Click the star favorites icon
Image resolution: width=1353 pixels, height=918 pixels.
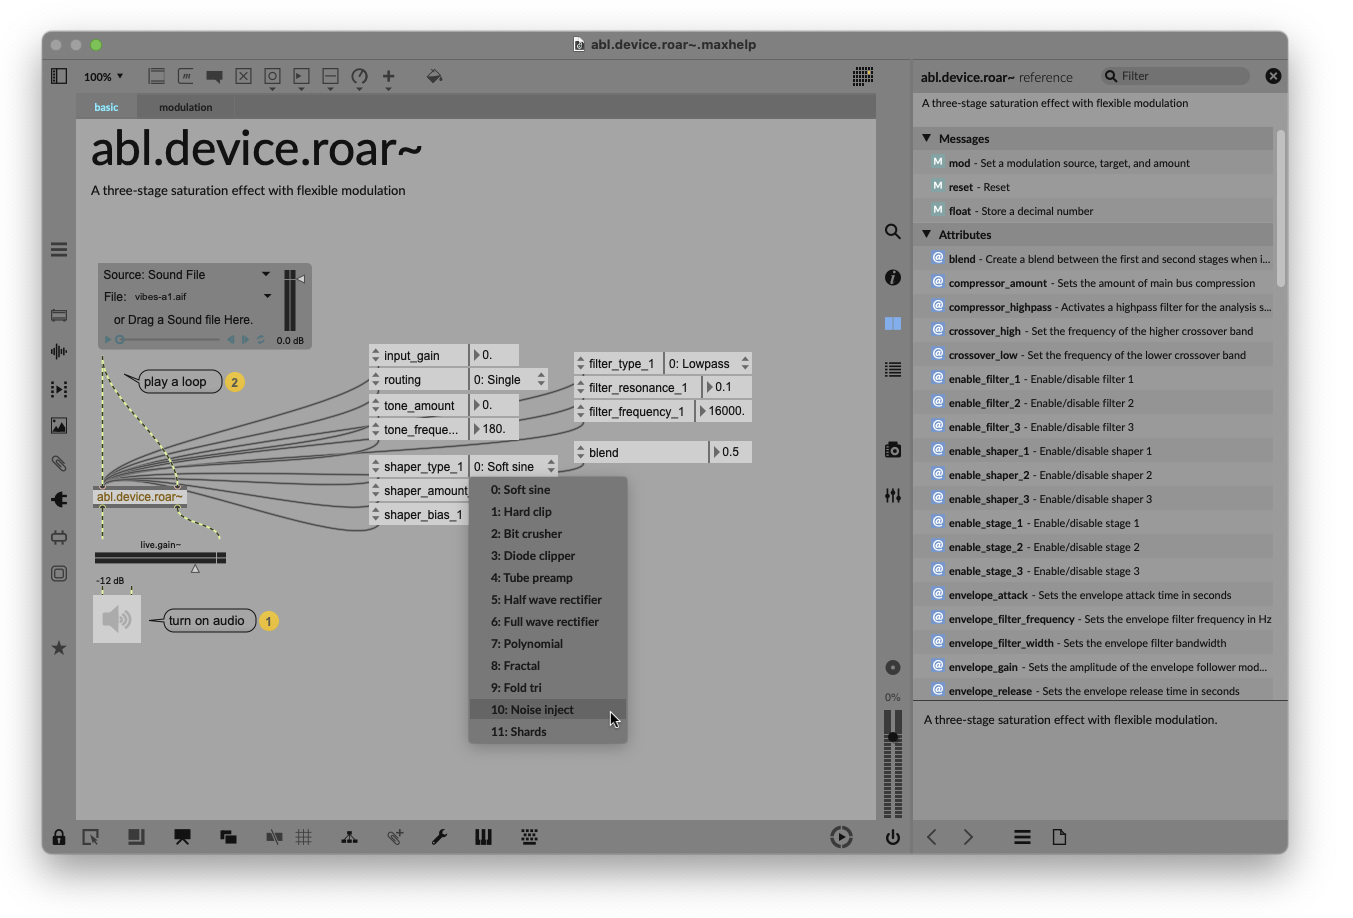pyautogui.click(x=59, y=648)
